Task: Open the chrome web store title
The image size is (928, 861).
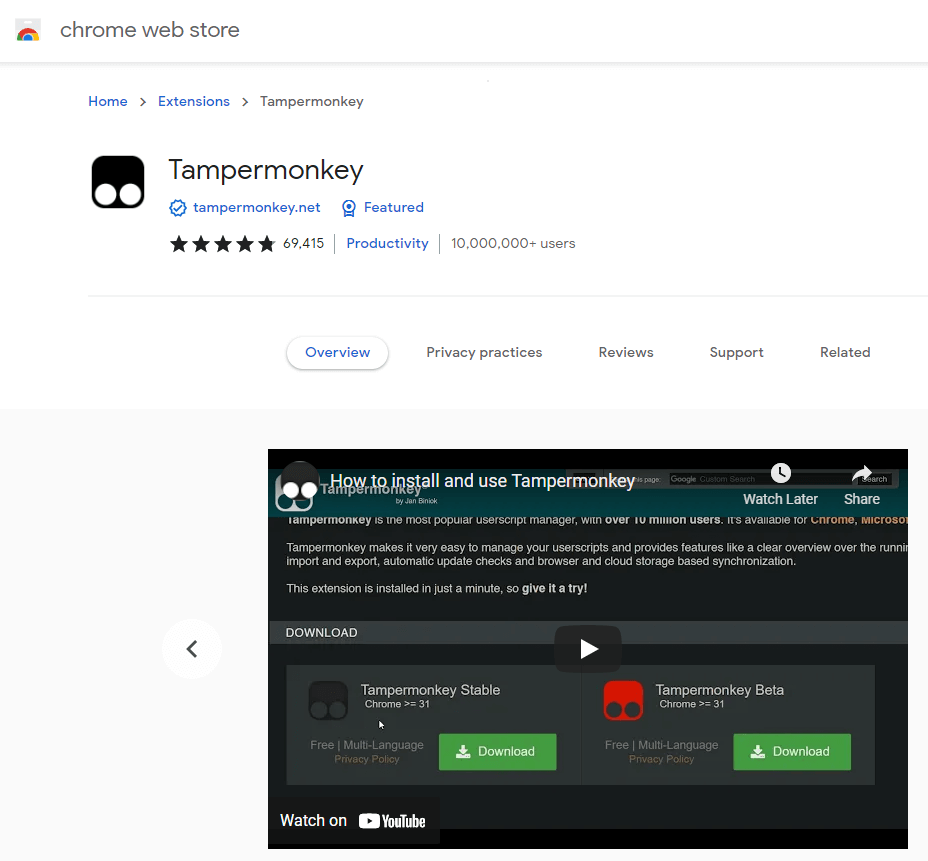Action: point(150,30)
